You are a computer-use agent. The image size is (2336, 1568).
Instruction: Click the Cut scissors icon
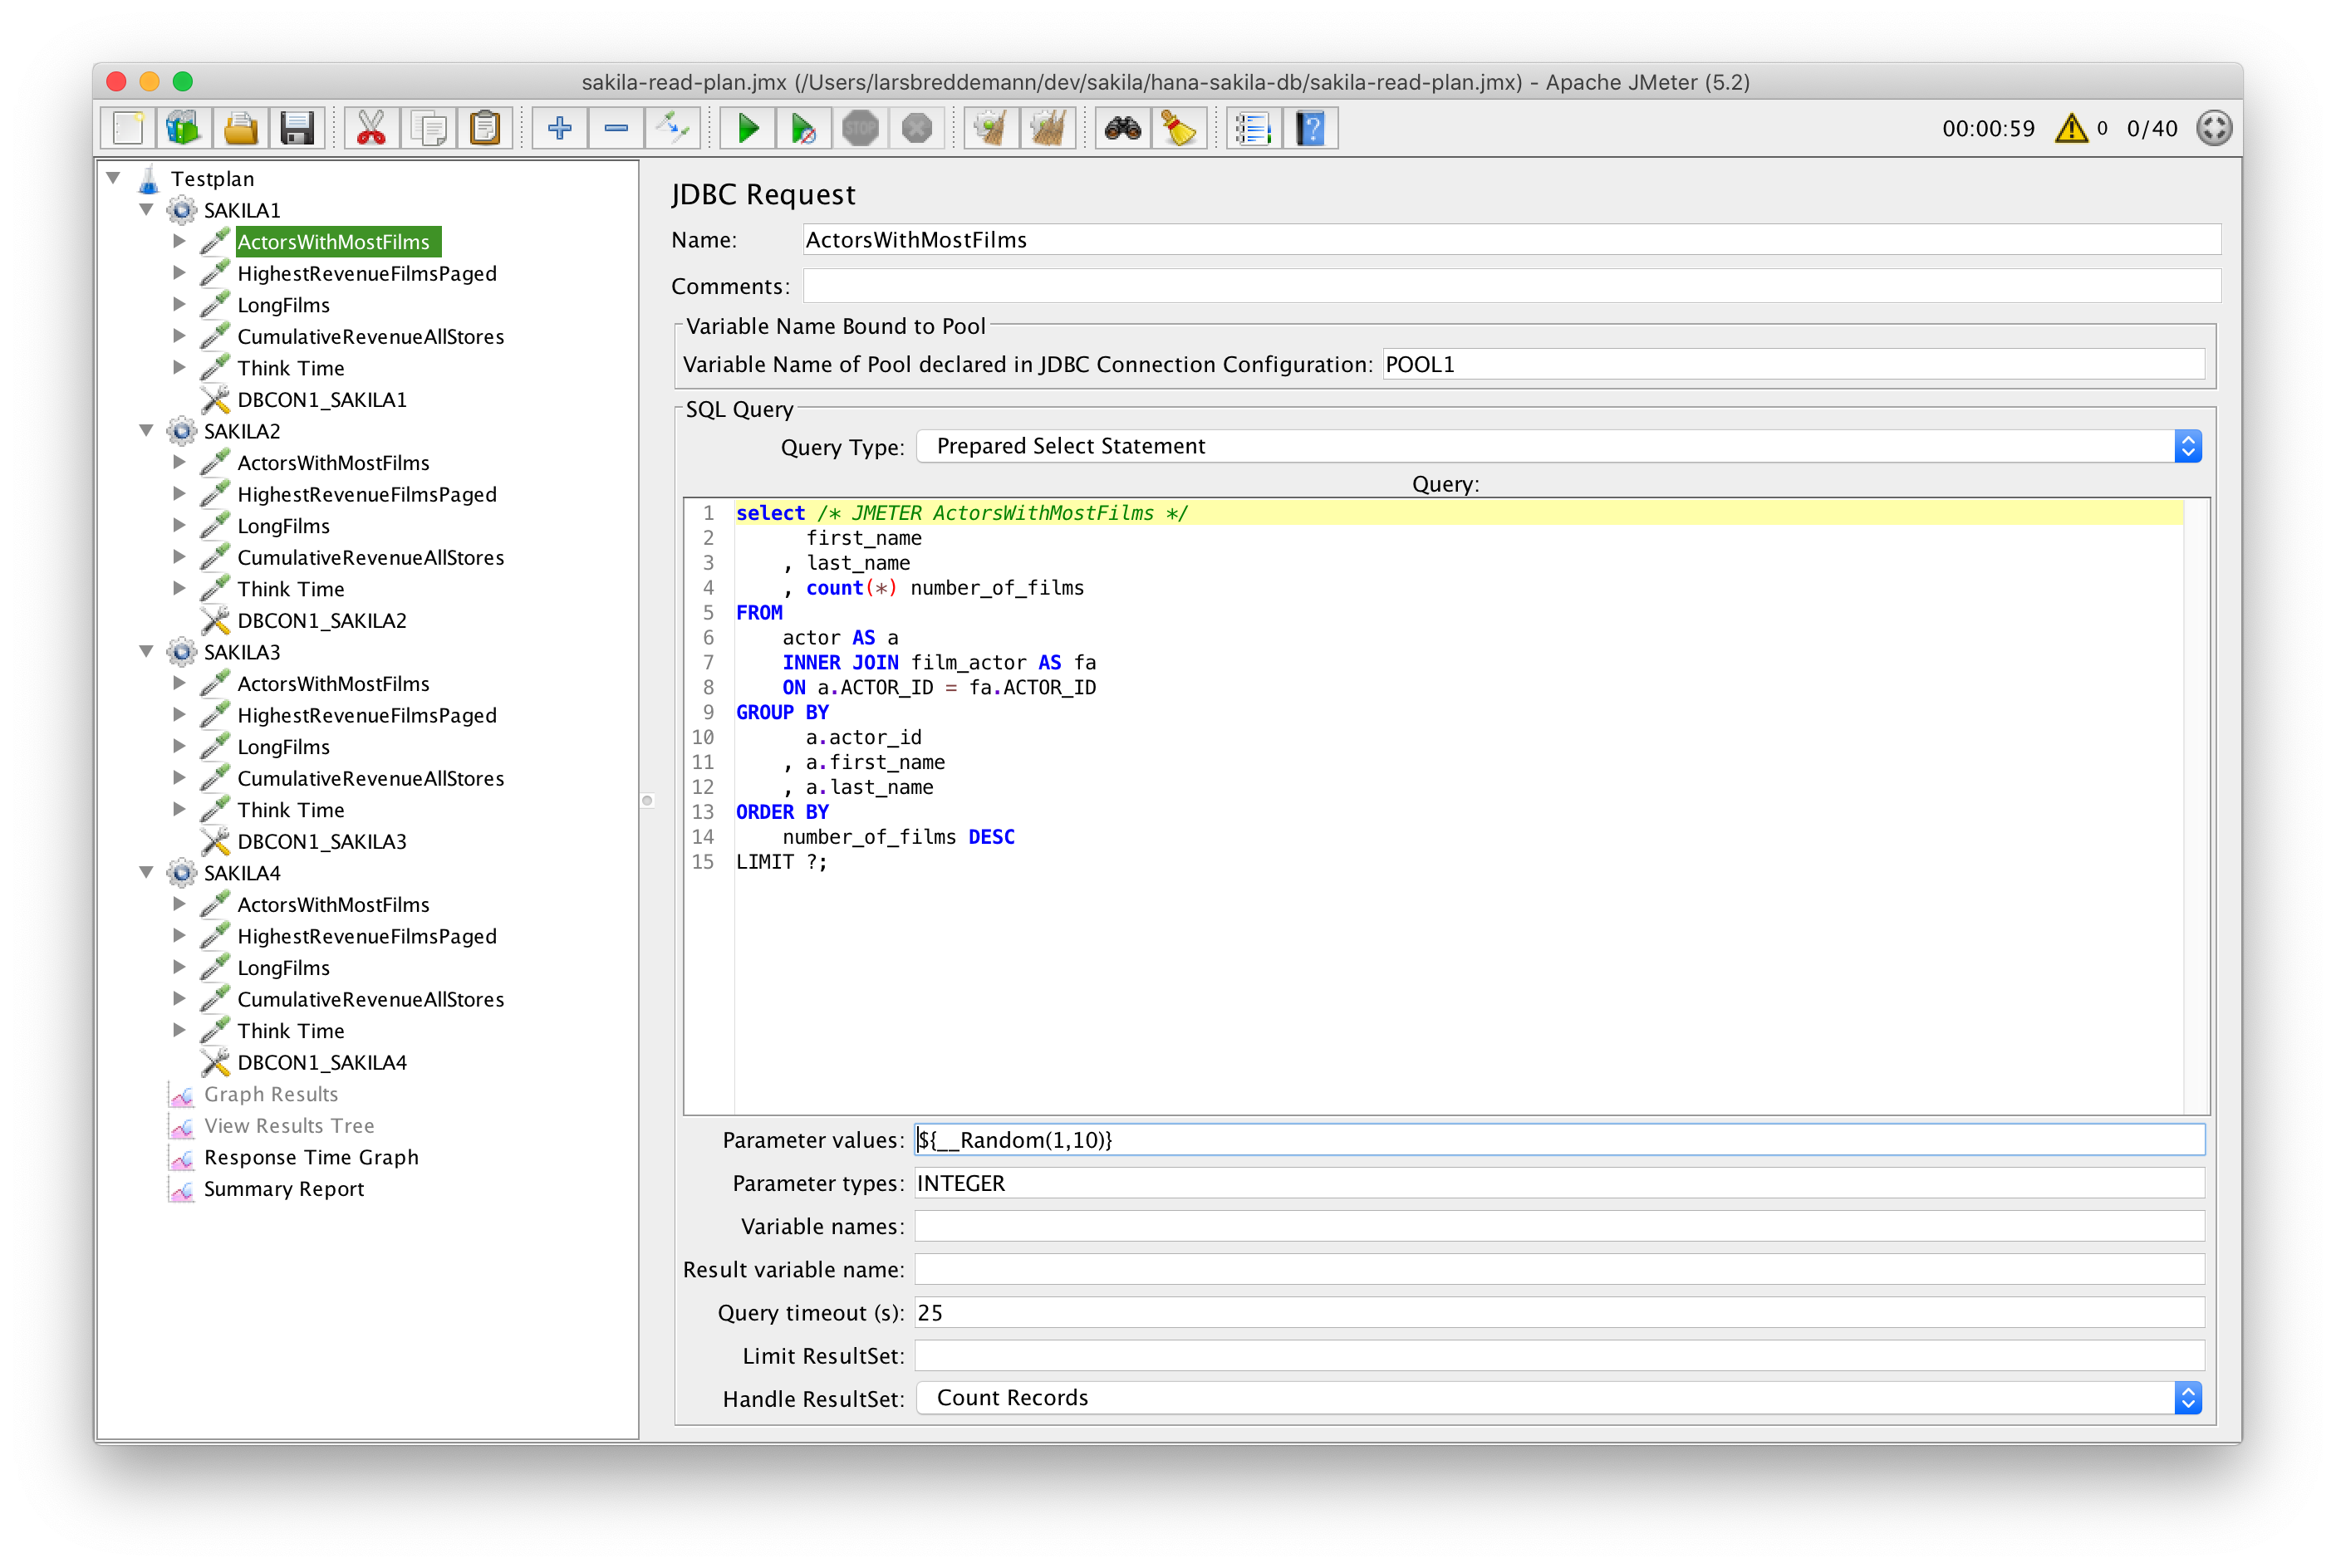[x=372, y=128]
